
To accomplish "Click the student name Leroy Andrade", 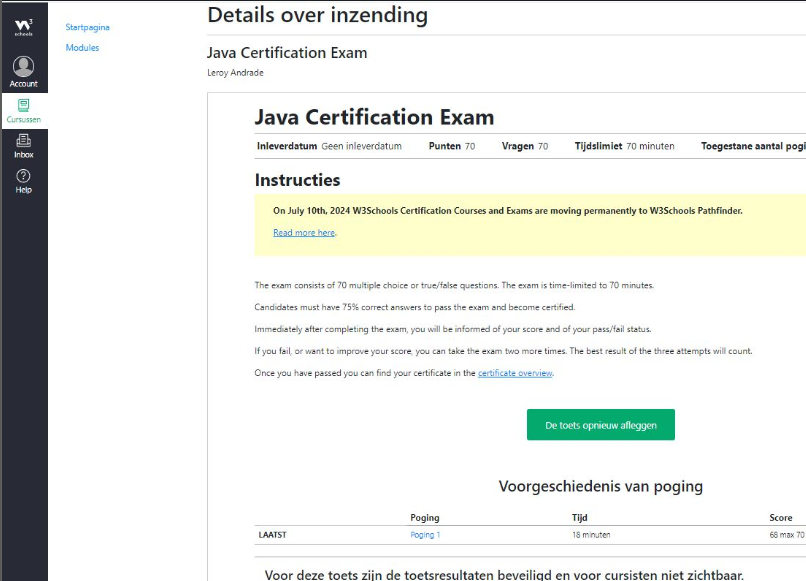I will (x=235, y=73).
